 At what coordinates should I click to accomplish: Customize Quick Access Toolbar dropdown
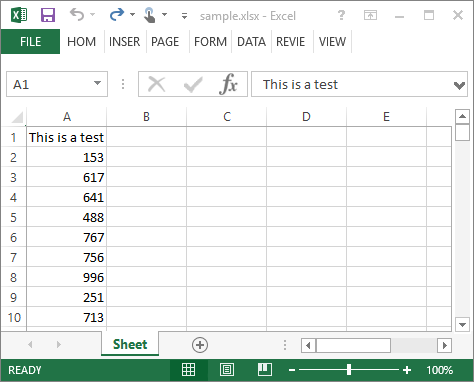click(184, 16)
